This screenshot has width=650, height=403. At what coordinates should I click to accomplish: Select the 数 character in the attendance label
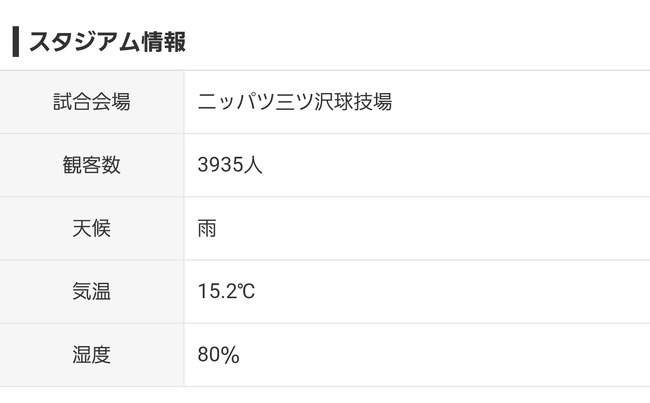pos(111,165)
